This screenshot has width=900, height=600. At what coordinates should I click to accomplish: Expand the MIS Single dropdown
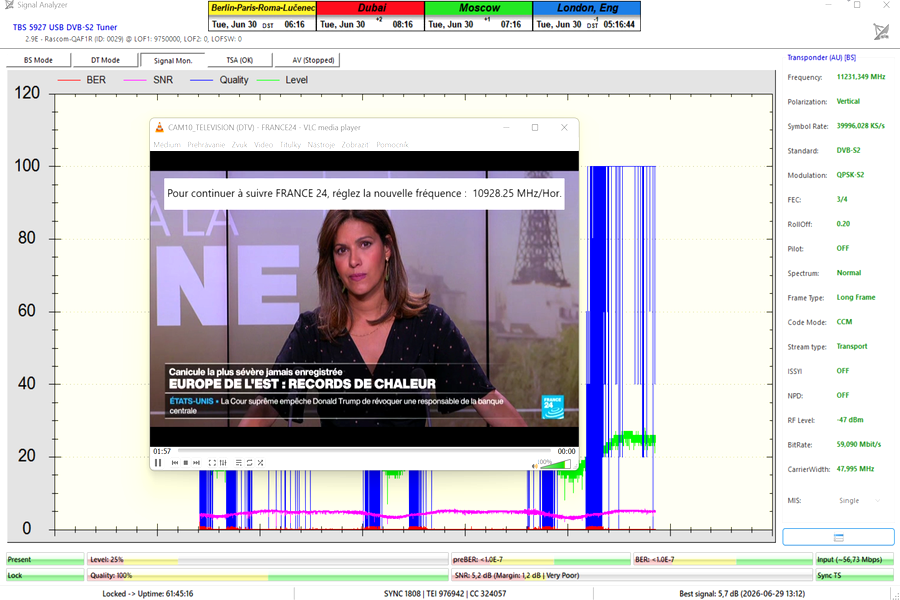[x=859, y=501]
